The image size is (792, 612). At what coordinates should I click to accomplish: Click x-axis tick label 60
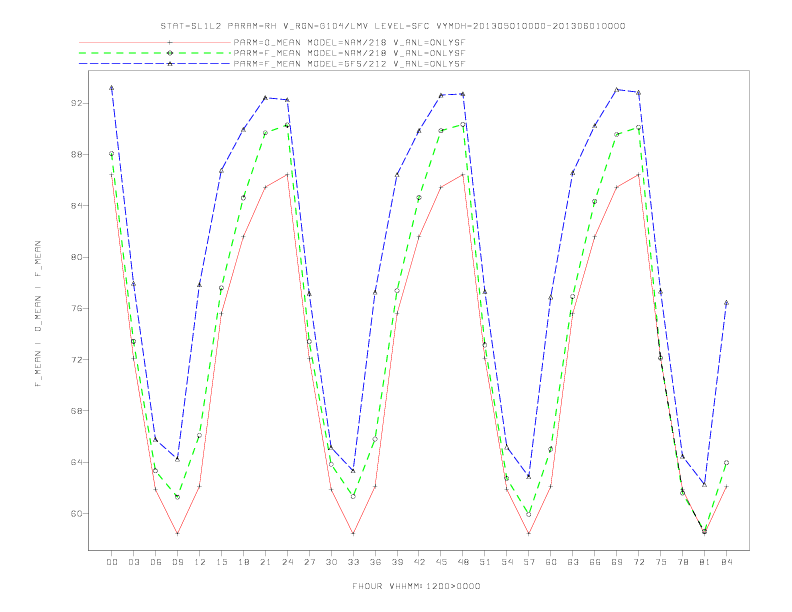(x=551, y=562)
